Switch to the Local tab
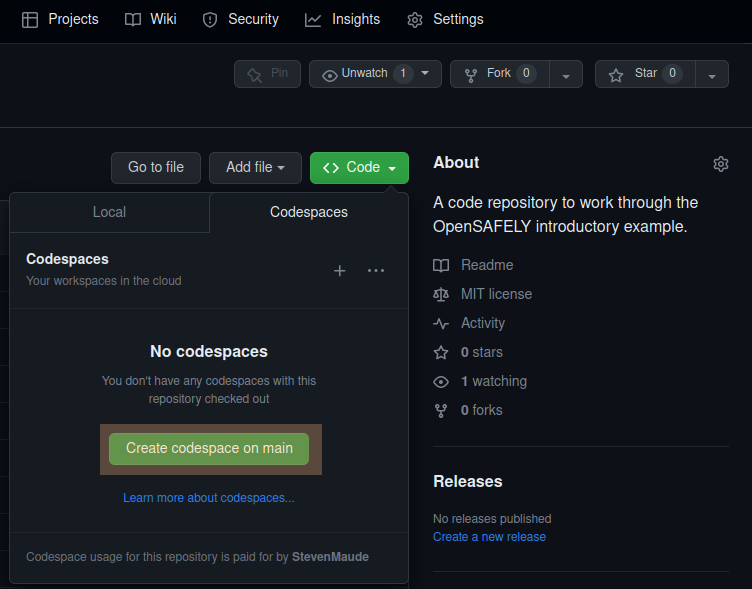 (109, 212)
